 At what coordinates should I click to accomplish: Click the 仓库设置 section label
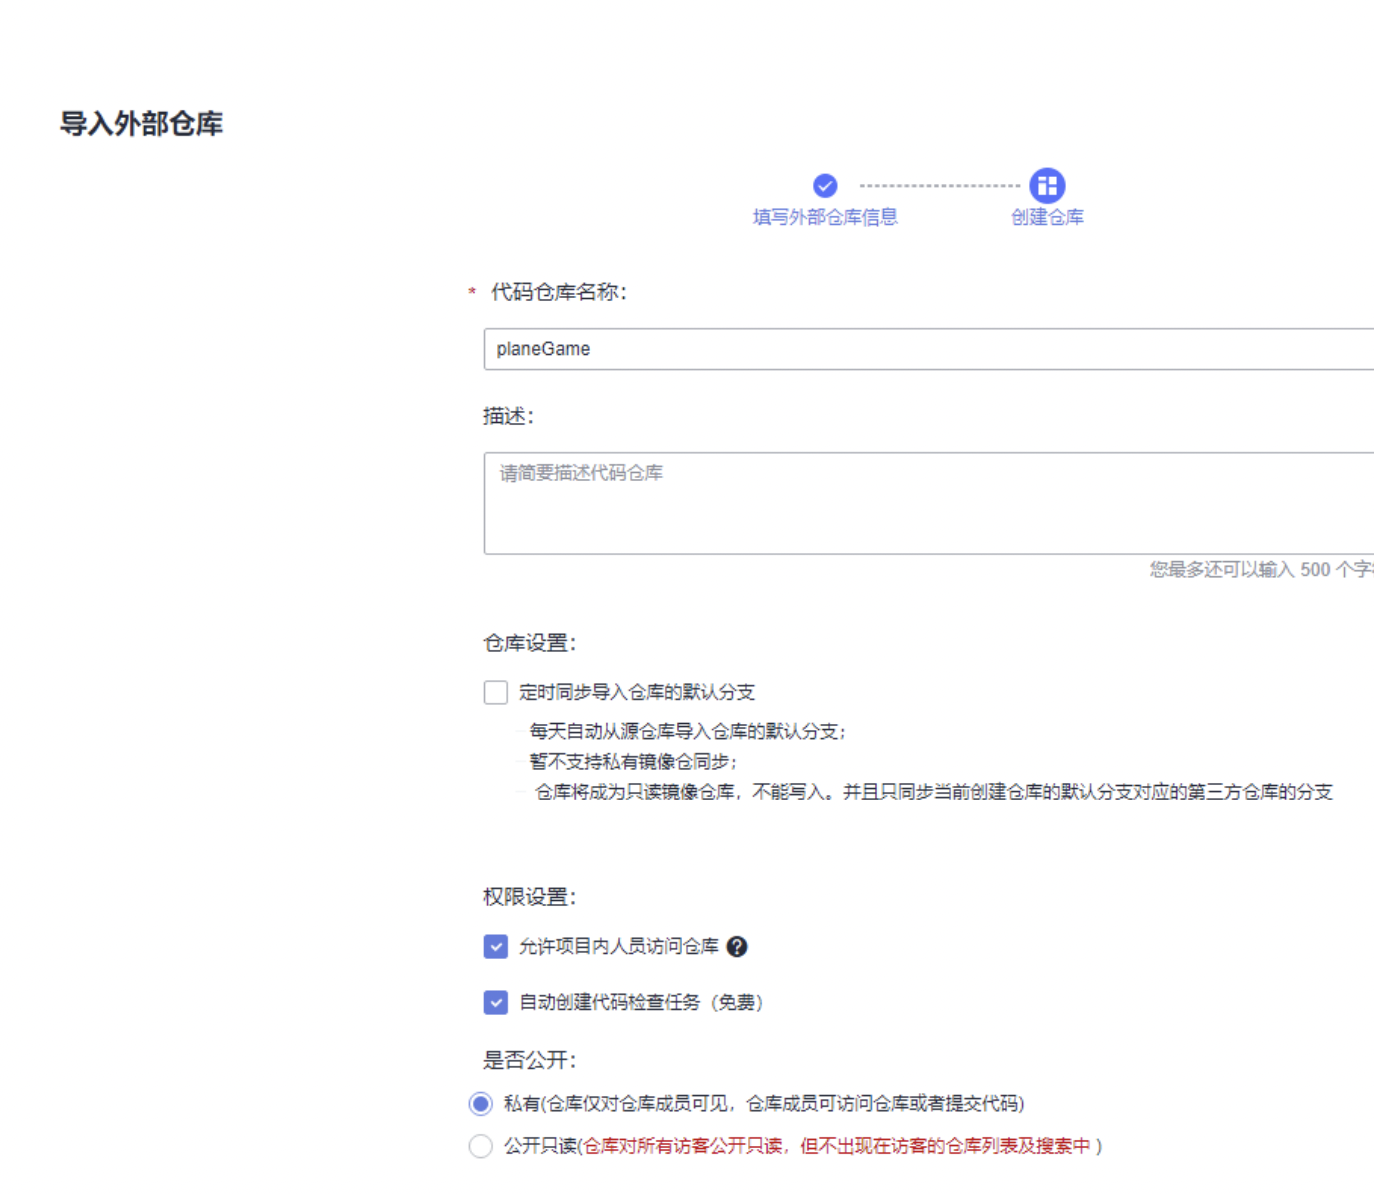pos(530,643)
